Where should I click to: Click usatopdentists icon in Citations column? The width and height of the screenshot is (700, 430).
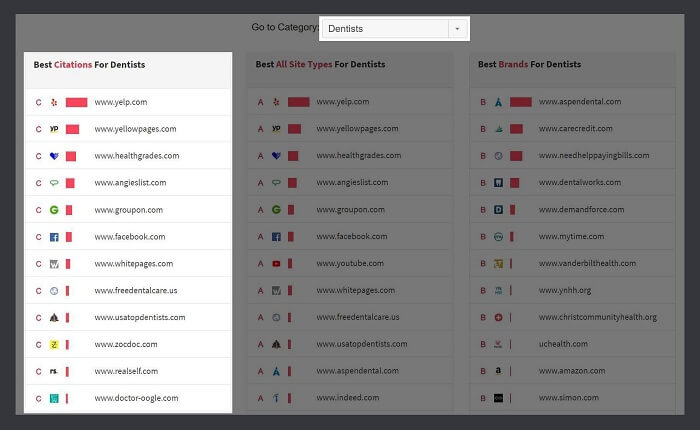(54, 317)
